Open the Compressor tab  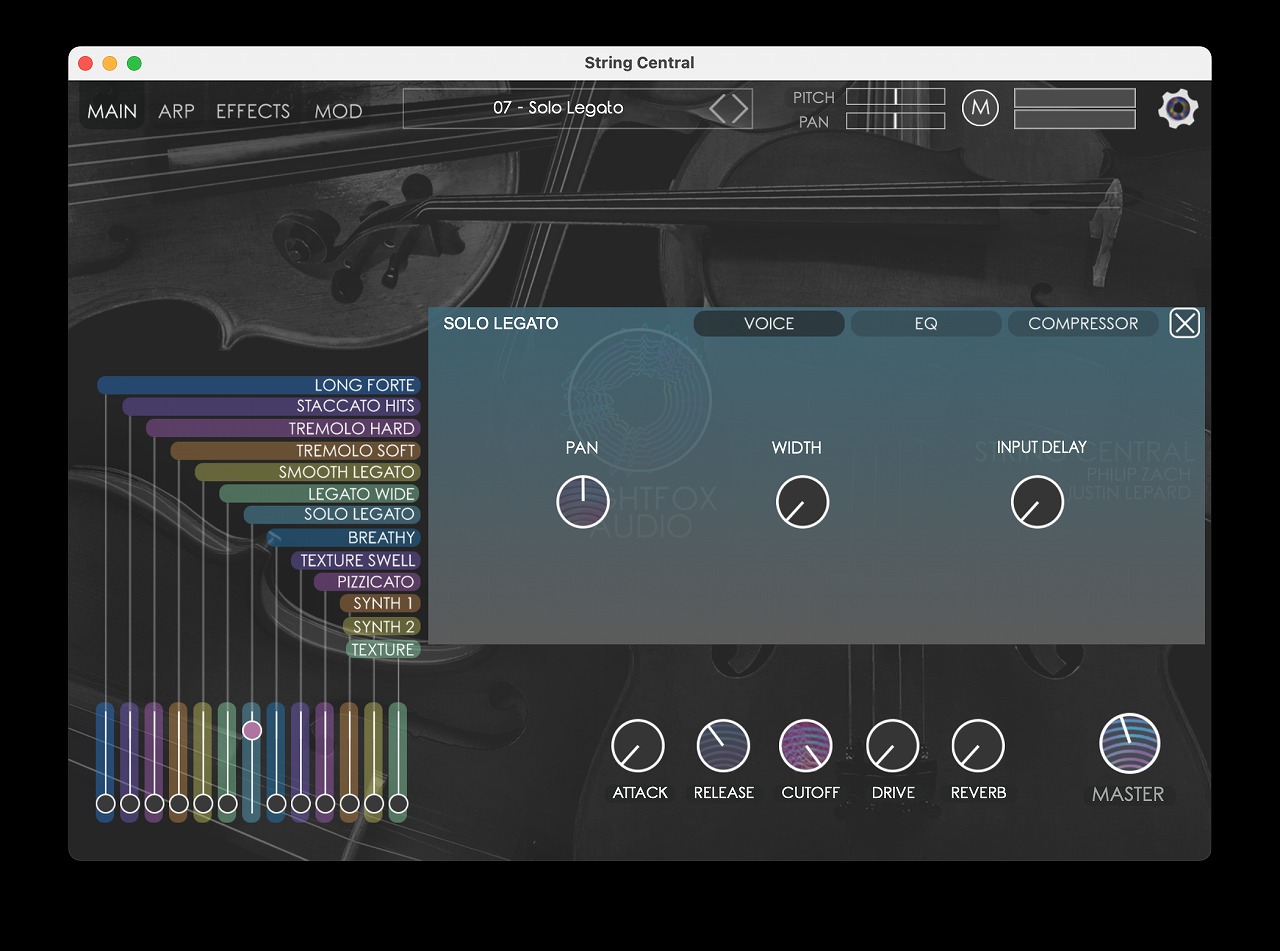click(x=1082, y=324)
